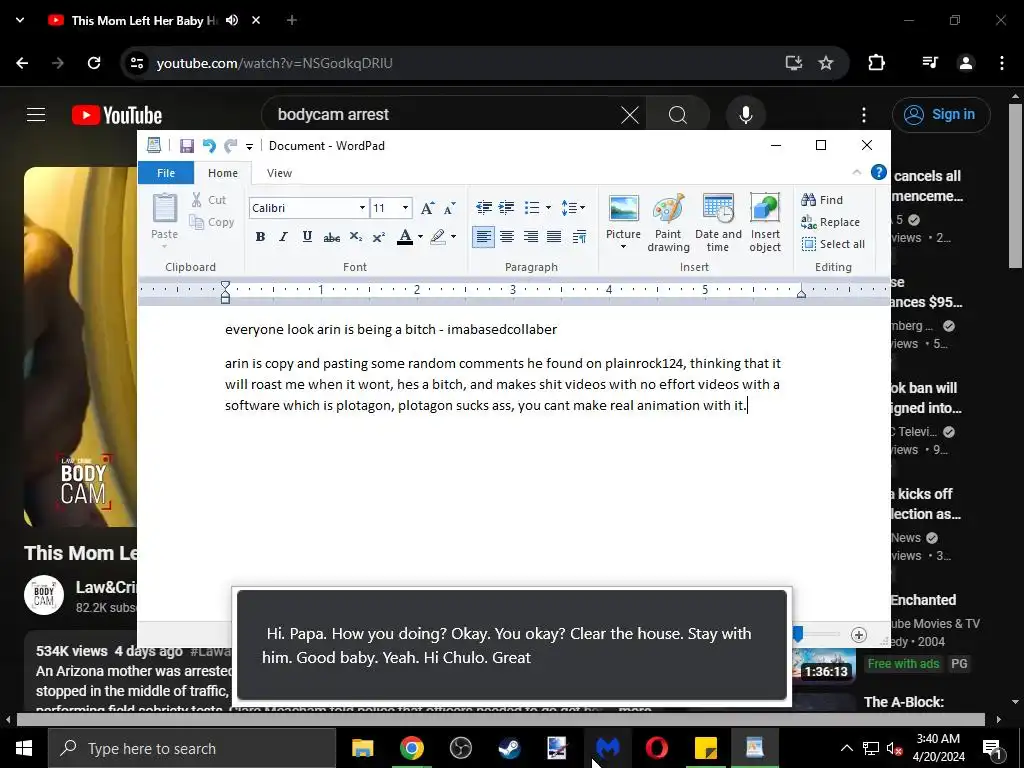Open the list style dropdown arrow
Screen dimensions: 1024x768
pyautogui.click(x=548, y=208)
